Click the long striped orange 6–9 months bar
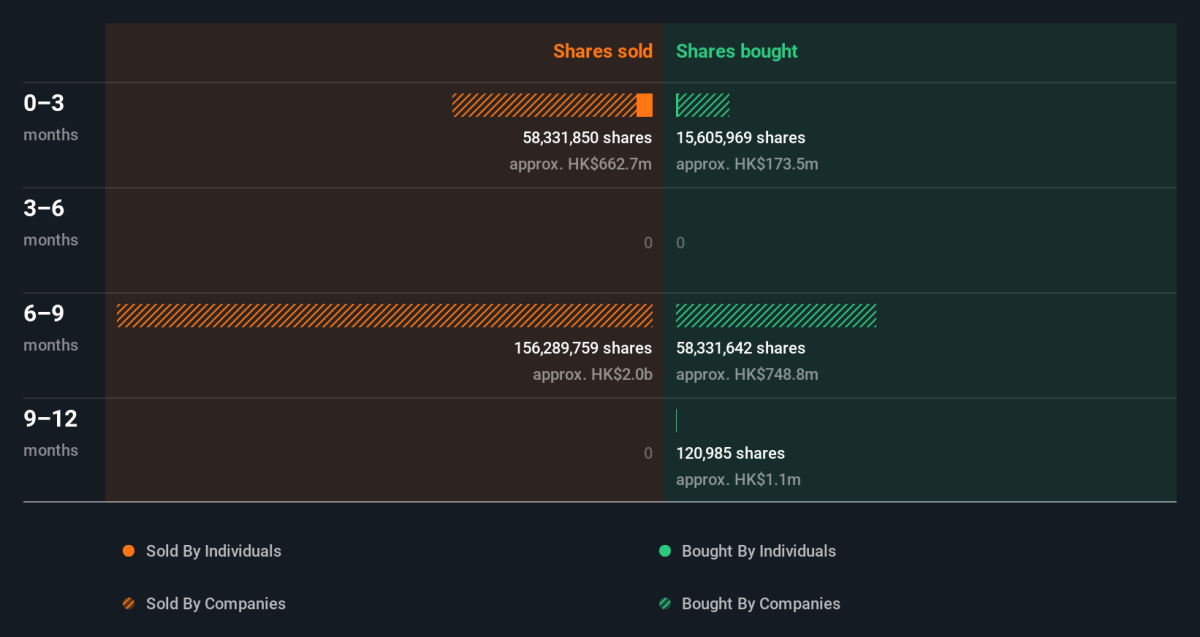Viewport: 1200px width, 637px height. tap(385, 316)
